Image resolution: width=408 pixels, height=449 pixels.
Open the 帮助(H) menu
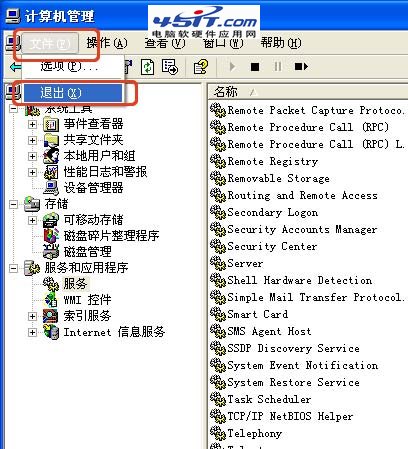click(x=281, y=43)
